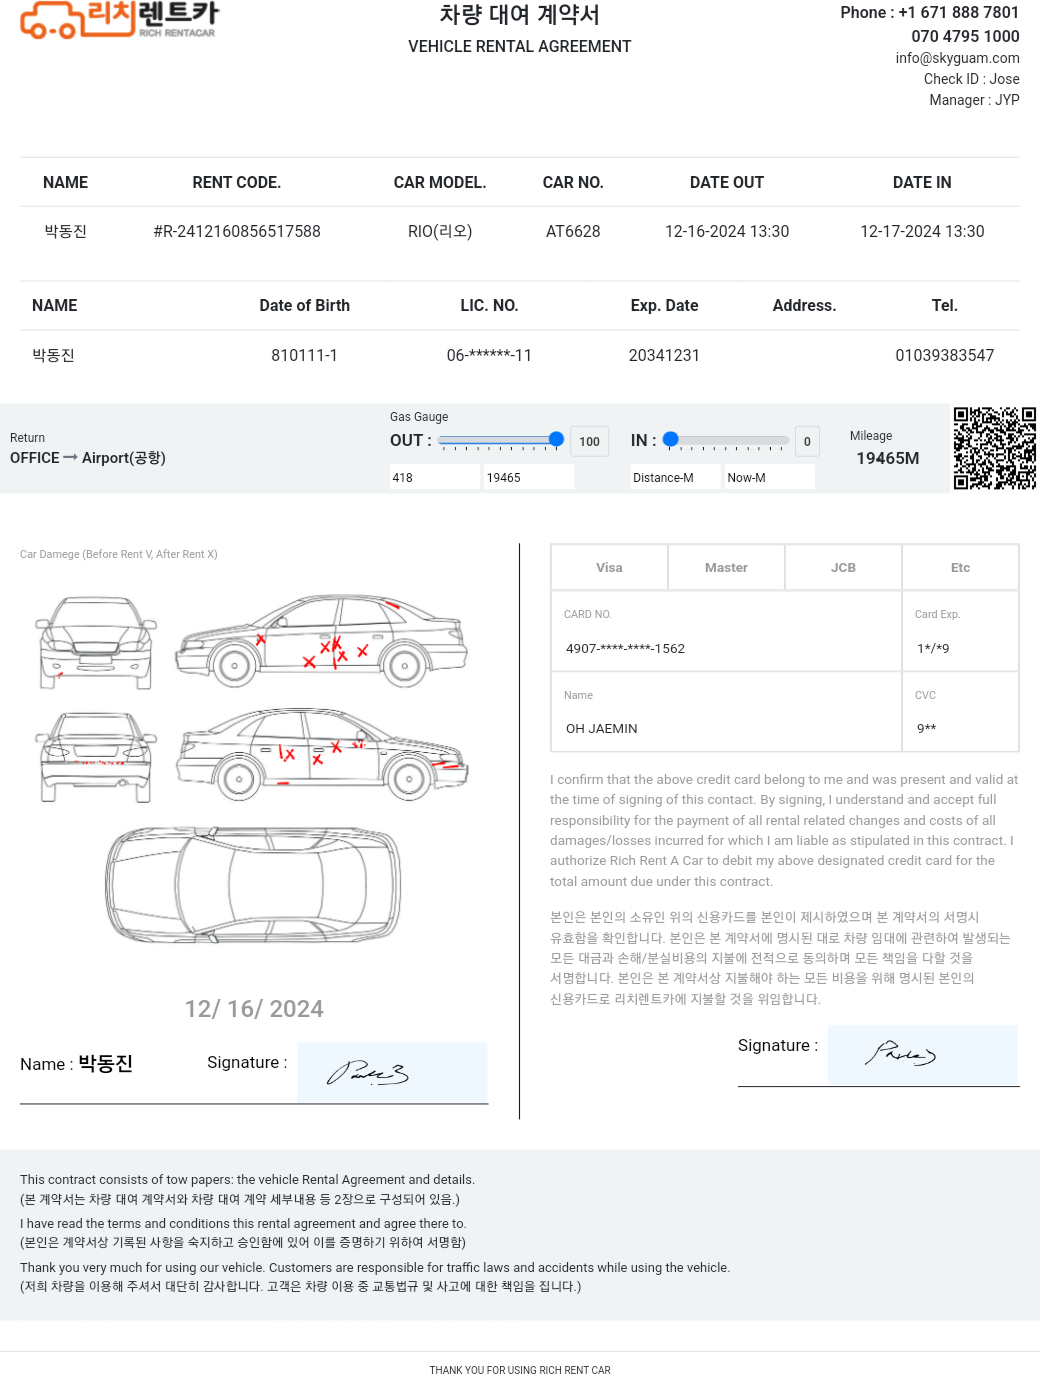Click the top view car diagram
The image size is (1040, 1378).
254,885
